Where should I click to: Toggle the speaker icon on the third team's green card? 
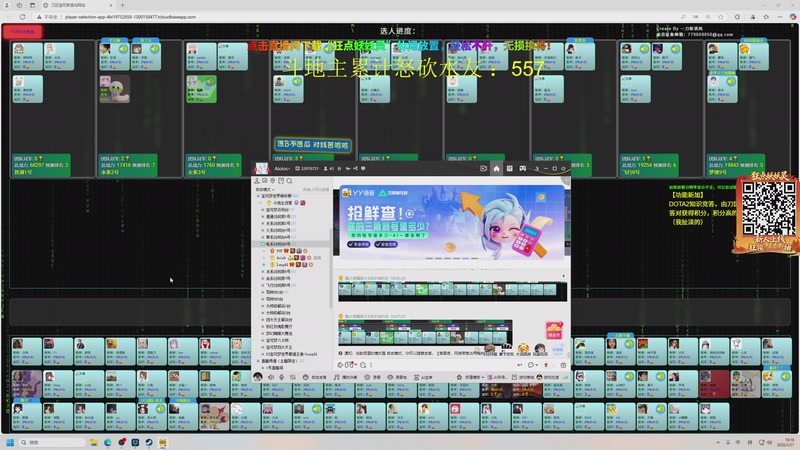click(x=210, y=82)
